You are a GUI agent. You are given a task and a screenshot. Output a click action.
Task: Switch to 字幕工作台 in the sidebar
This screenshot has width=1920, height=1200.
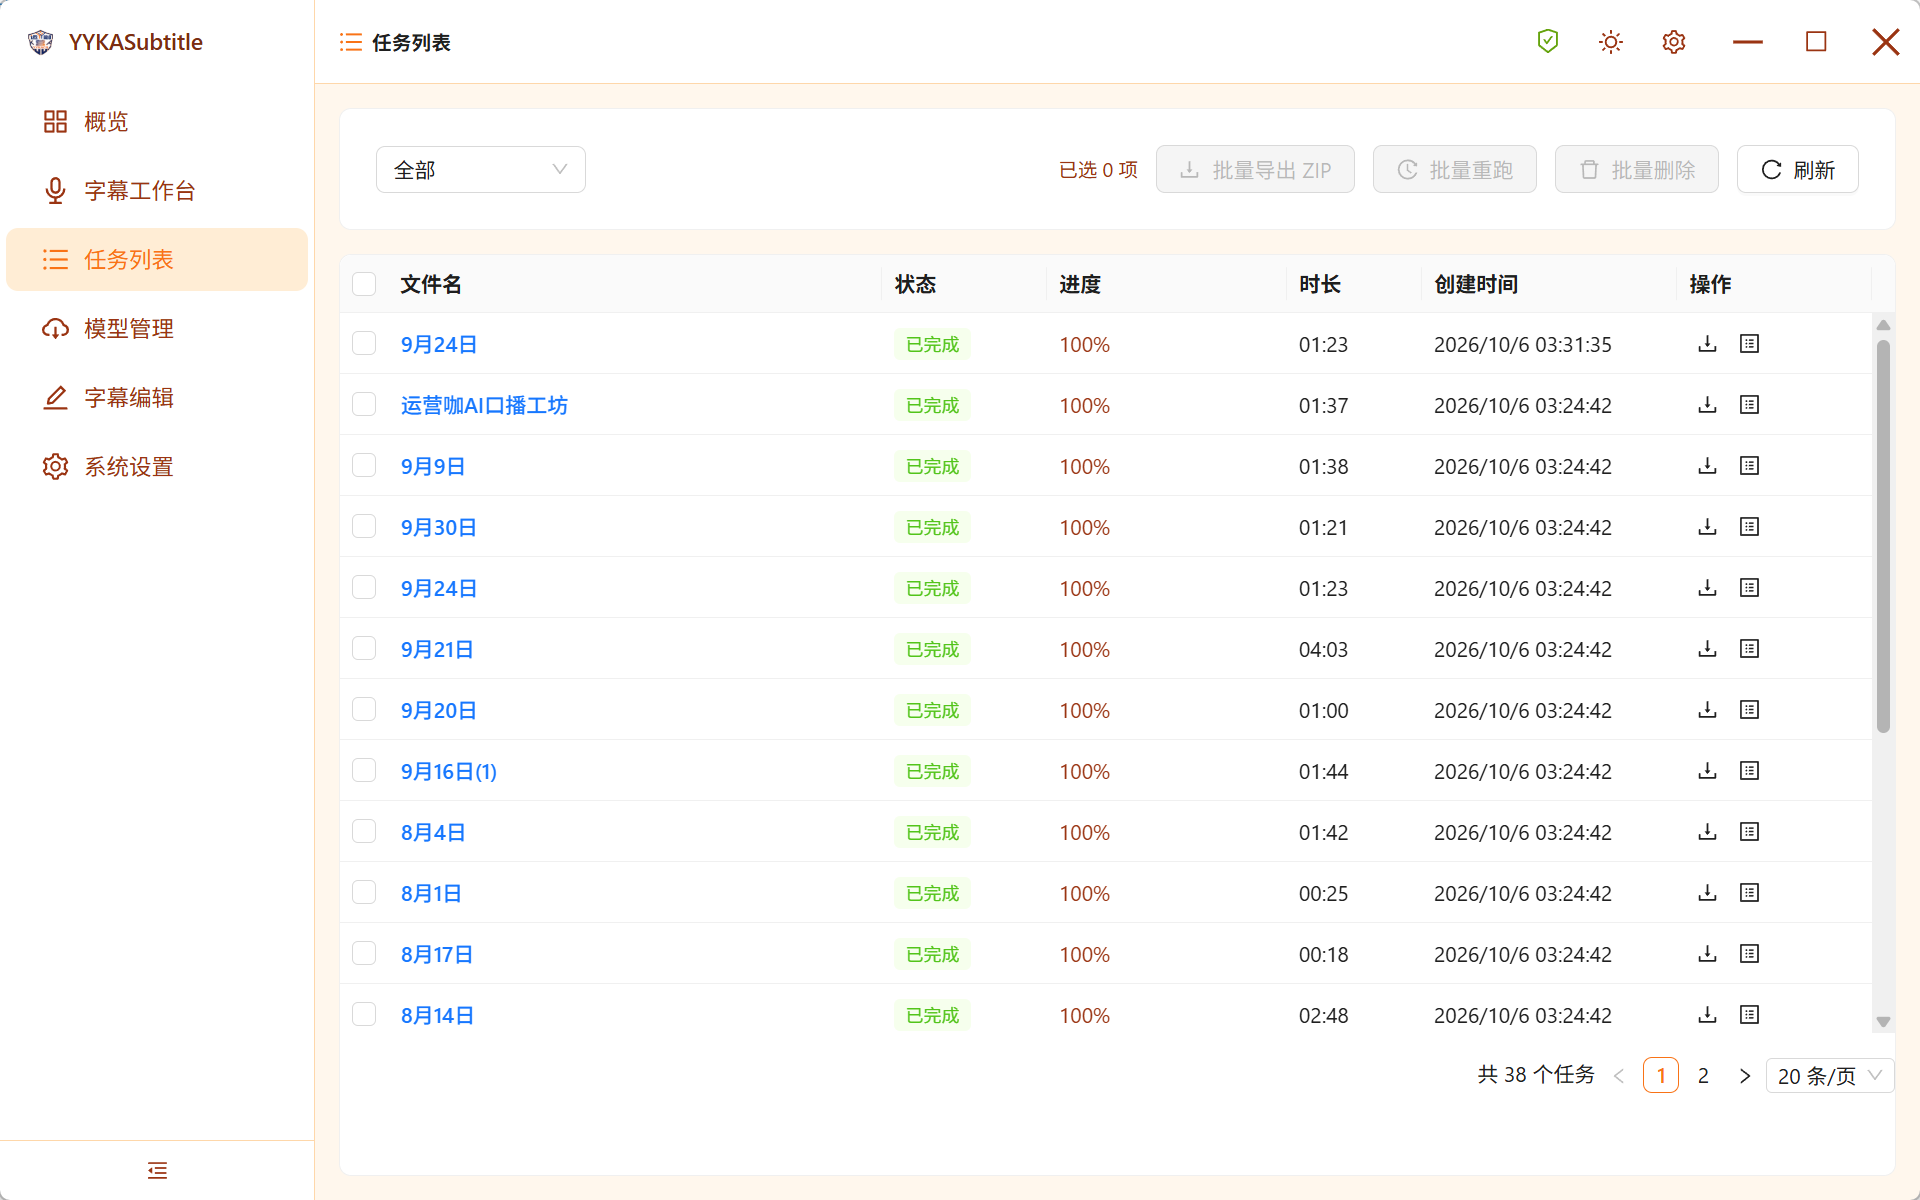pyautogui.click(x=157, y=191)
